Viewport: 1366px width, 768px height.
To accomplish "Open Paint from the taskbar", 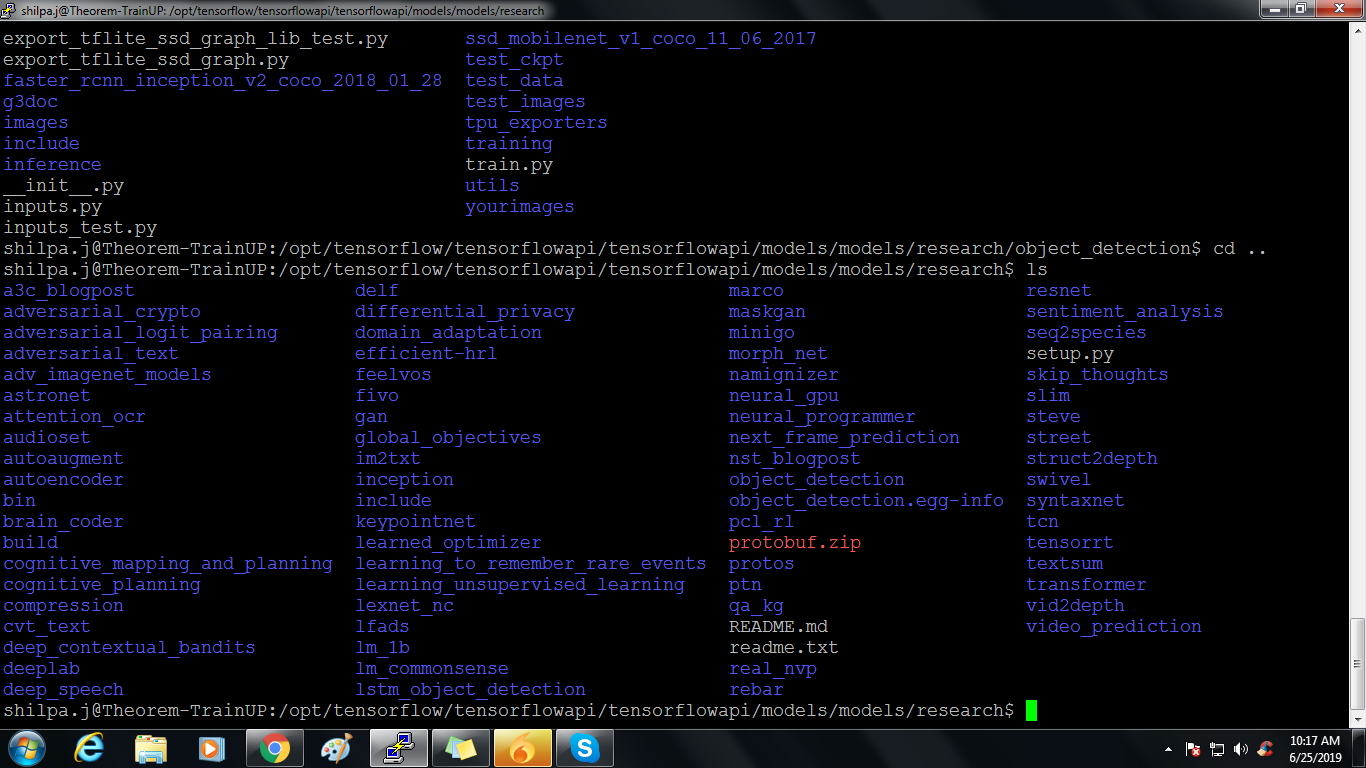I will click(335, 747).
